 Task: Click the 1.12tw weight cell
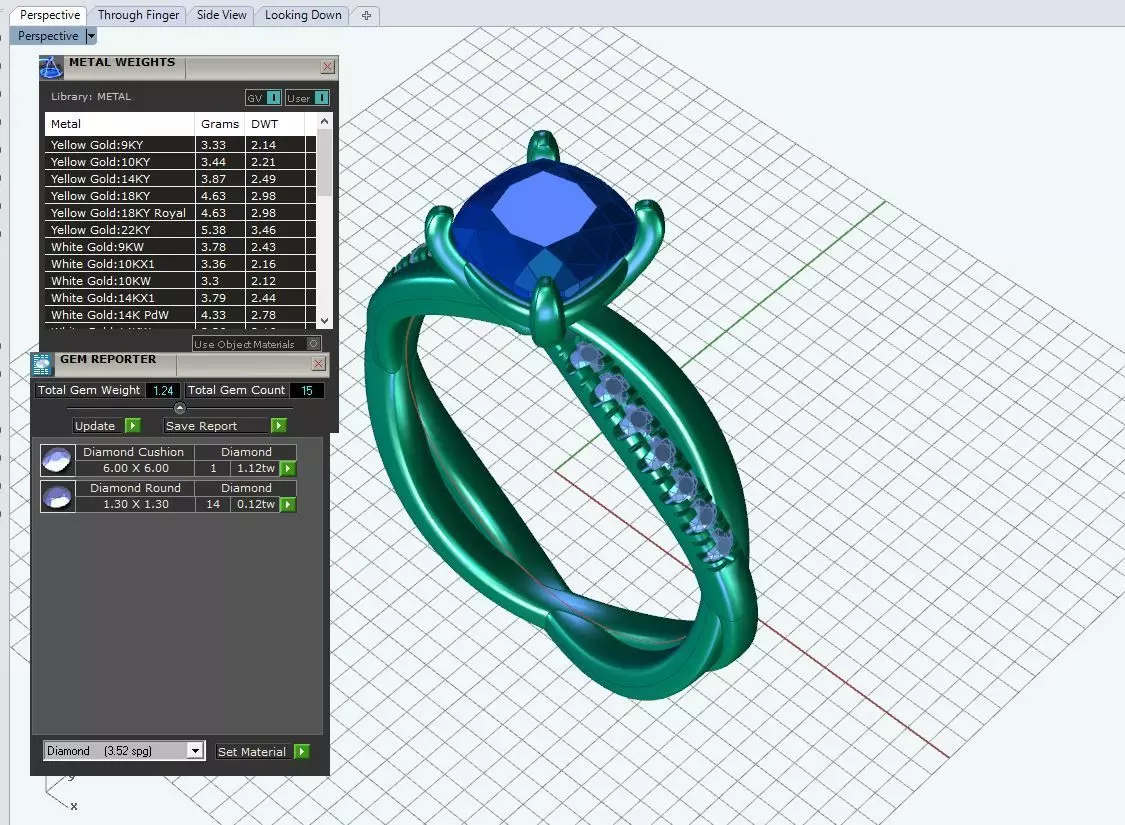pos(256,468)
